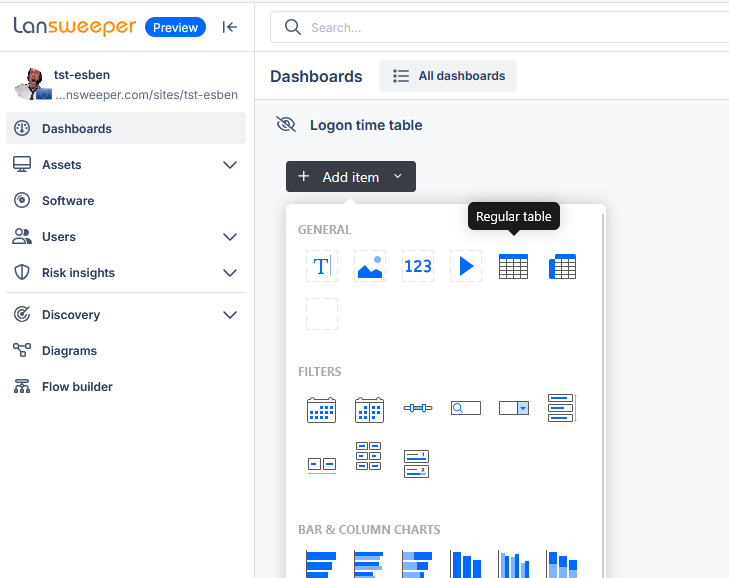The image size is (729, 578).
Task: Open Diagrams in the sidebar
Action: click(x=126, y=351)
